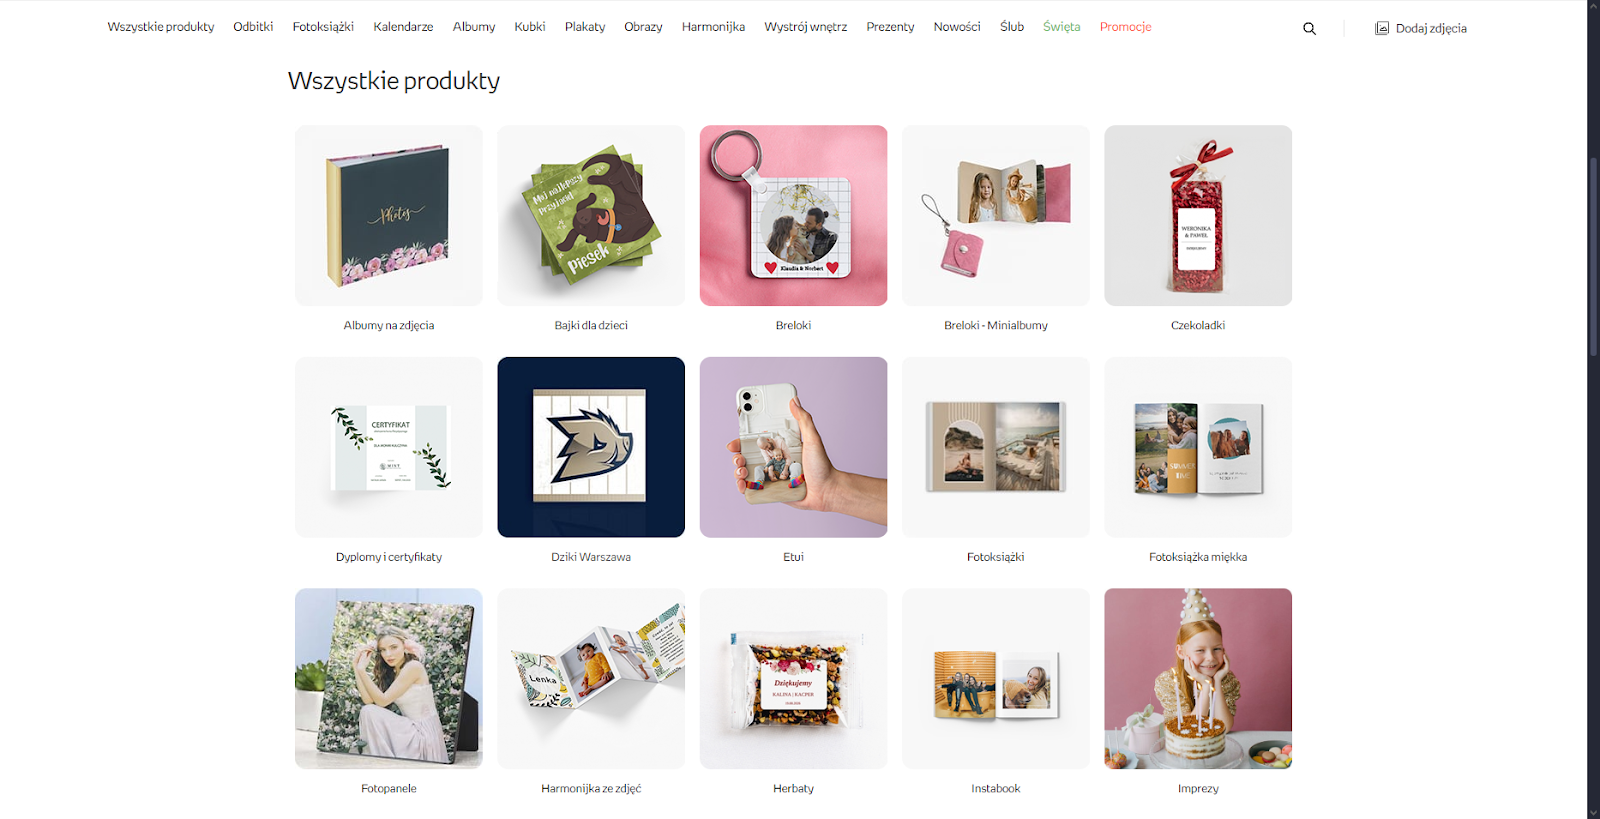Screen dimensions: 1600x819
Task: Select Wystrój wnętrz in the top menu
Action: 805,27
